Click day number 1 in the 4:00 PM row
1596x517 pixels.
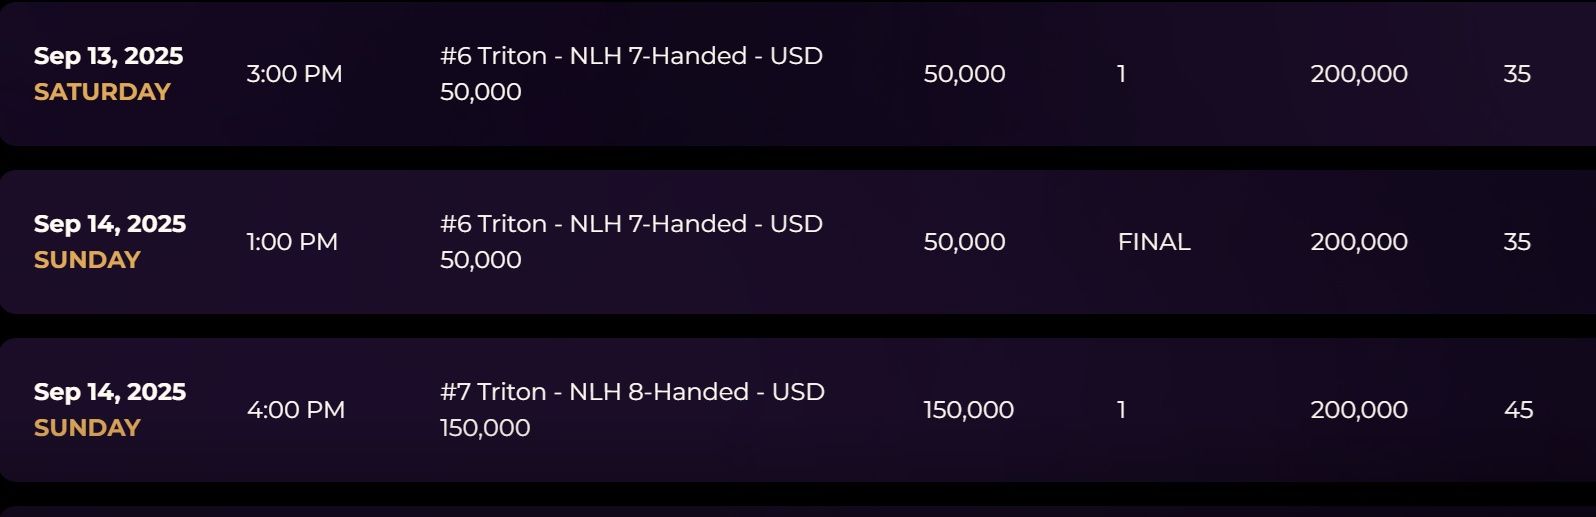coord(1121,410)
